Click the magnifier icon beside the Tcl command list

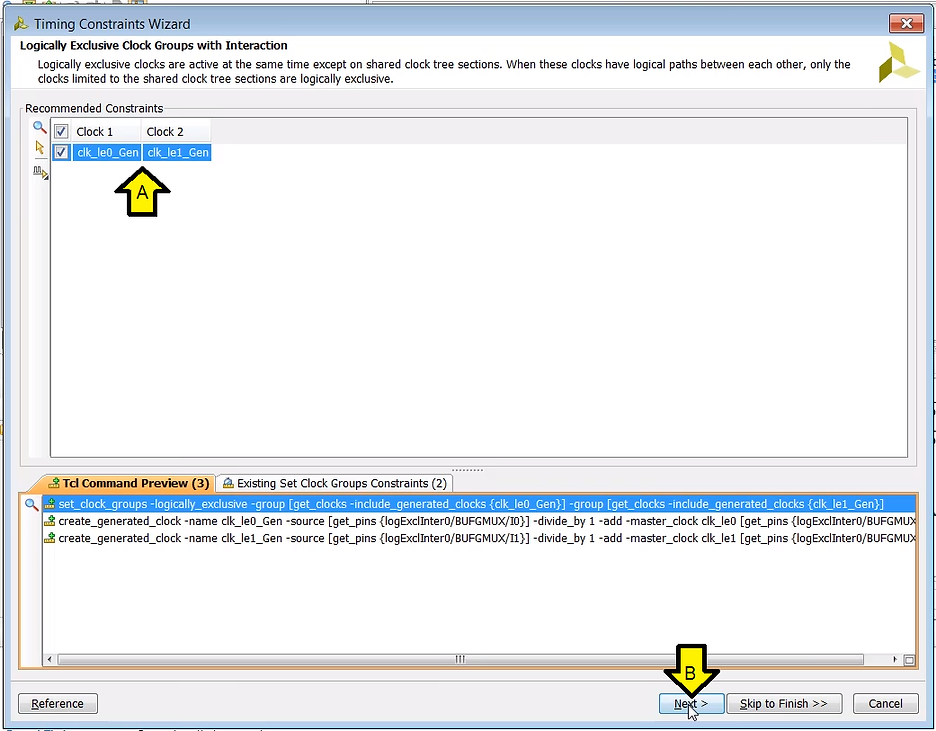tap(31, 505)
